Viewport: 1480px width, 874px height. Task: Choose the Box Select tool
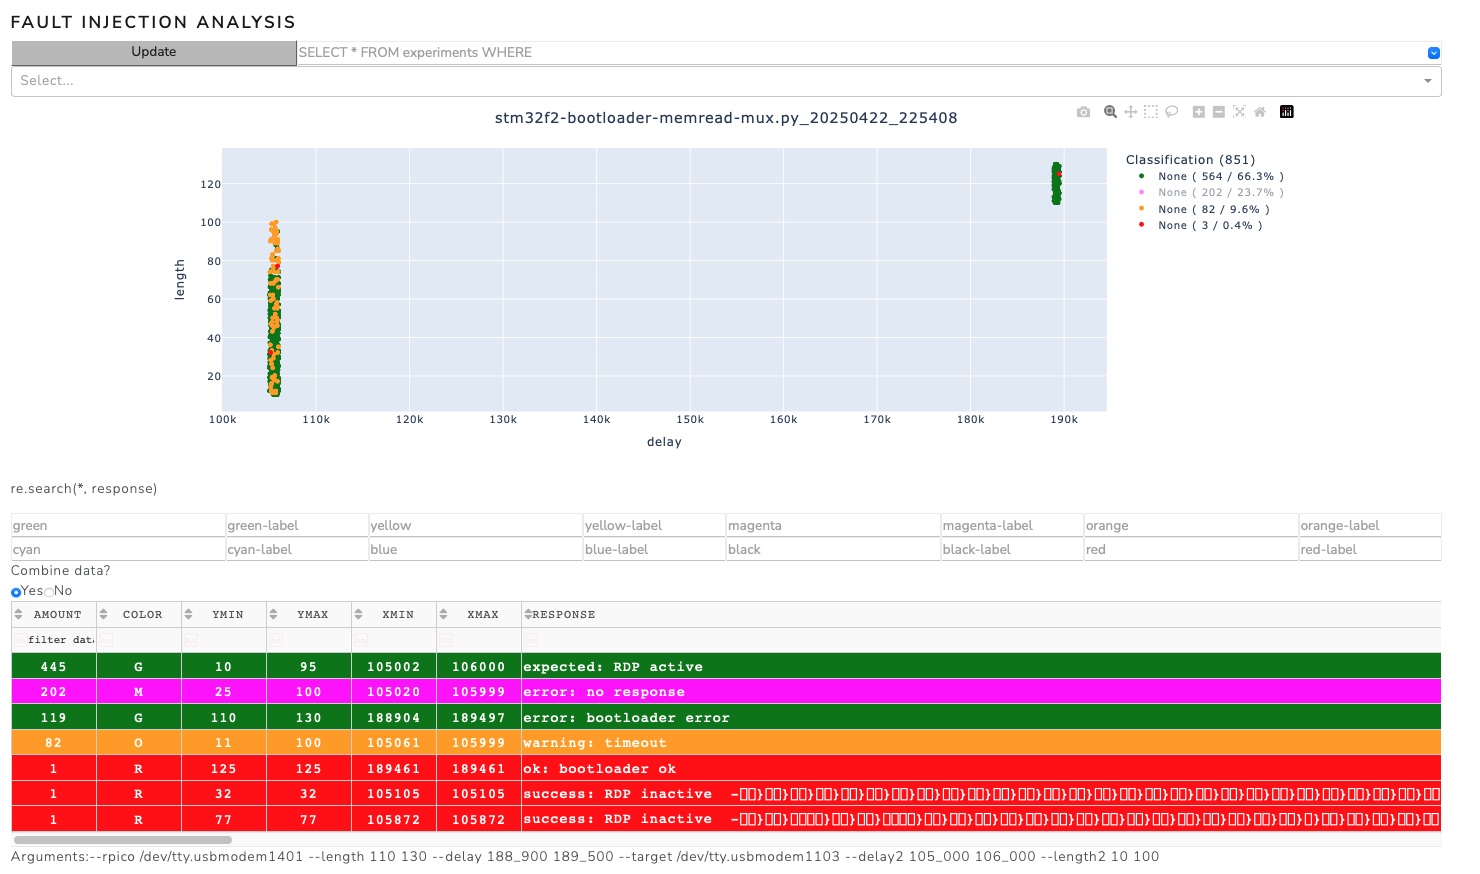coord(1151,112)
